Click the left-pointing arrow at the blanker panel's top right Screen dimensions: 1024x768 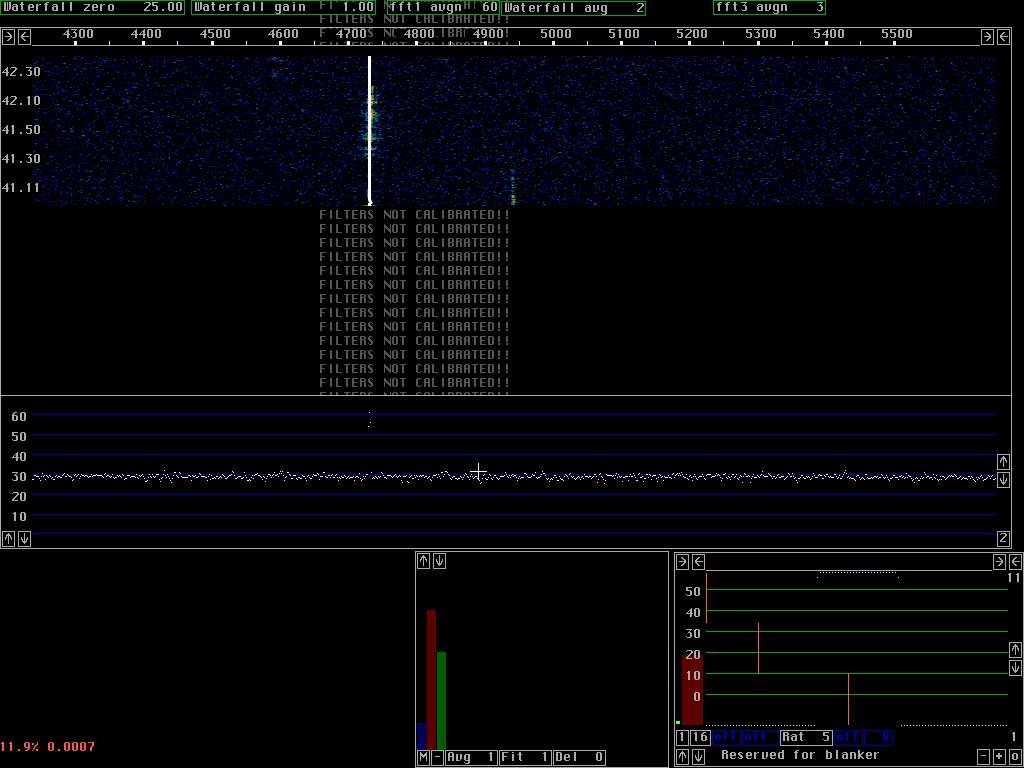click(x=1015, y=562)
